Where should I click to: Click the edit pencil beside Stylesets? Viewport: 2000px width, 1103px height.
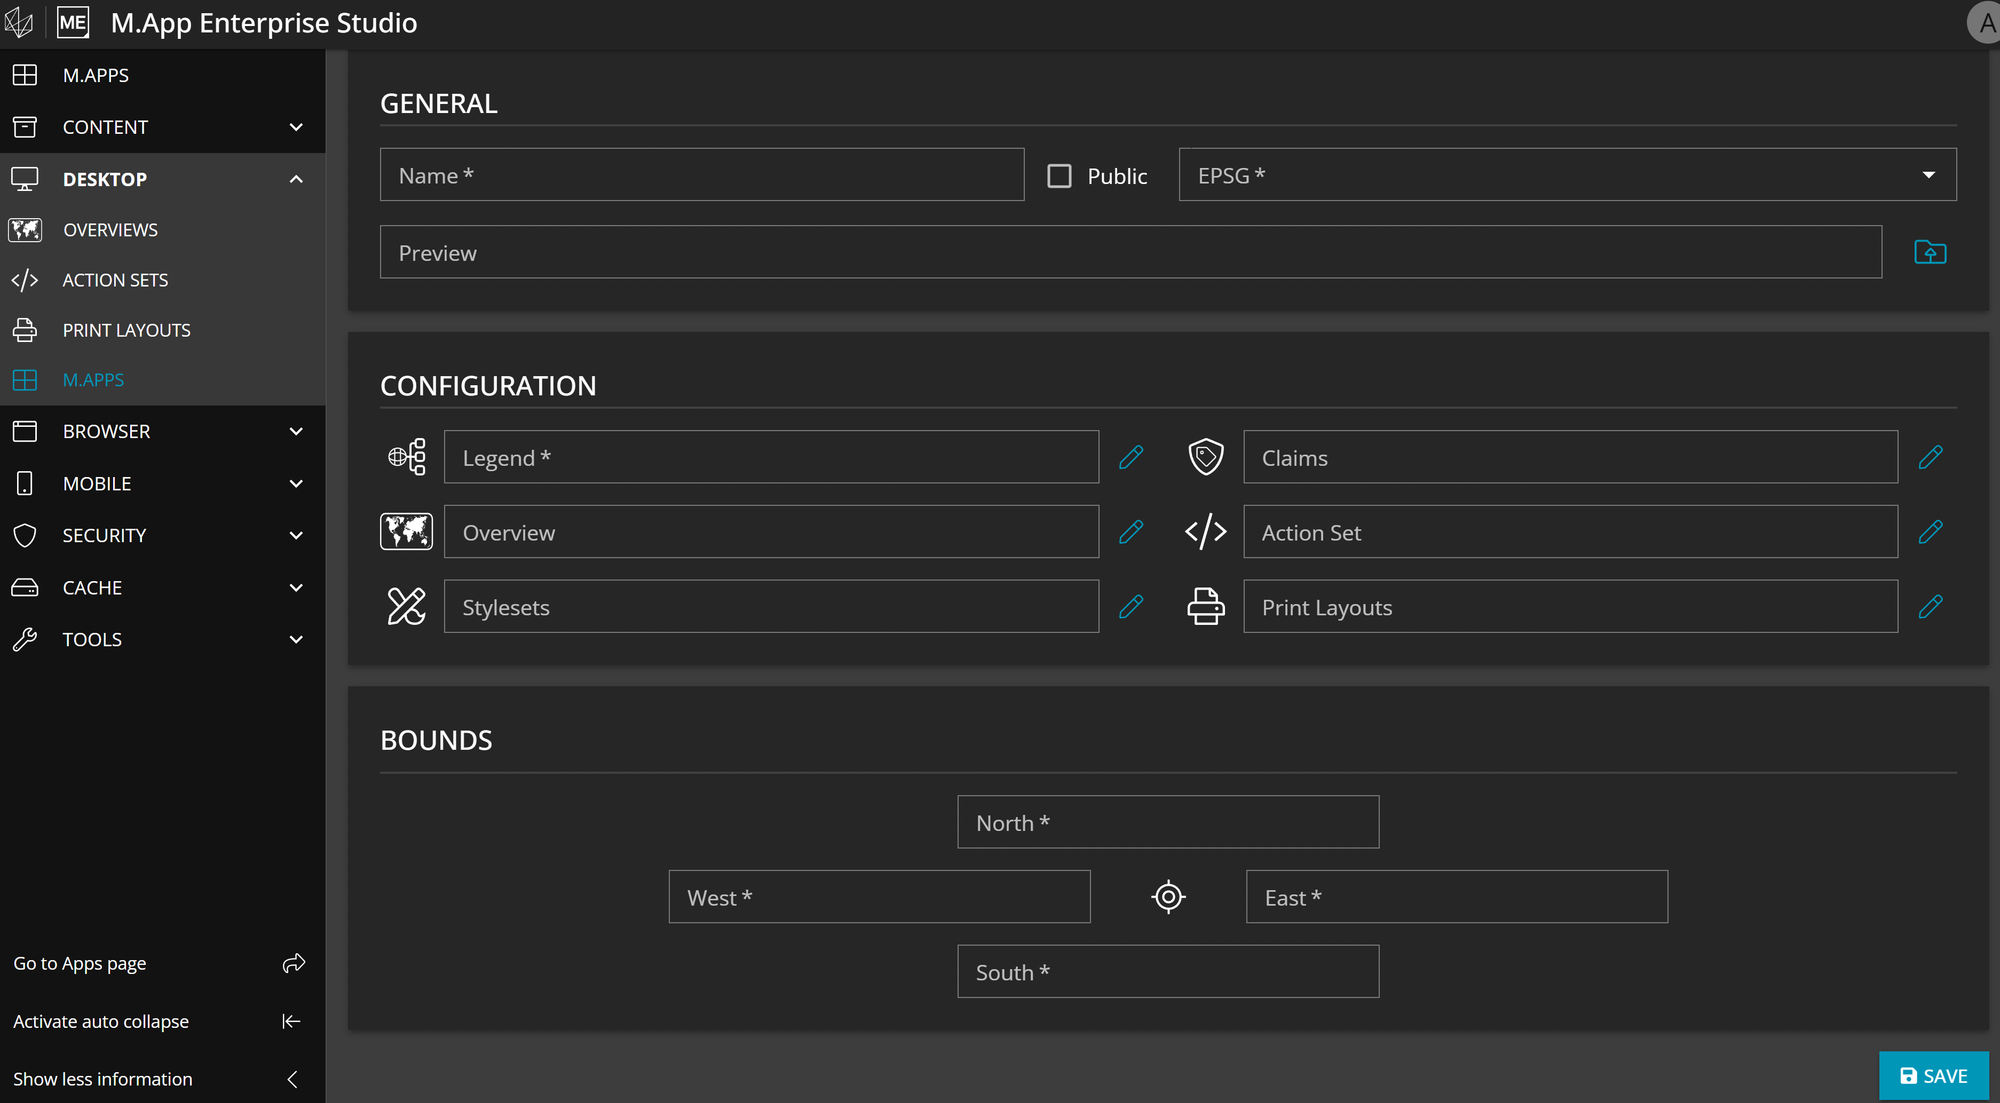pos(1131,607)
